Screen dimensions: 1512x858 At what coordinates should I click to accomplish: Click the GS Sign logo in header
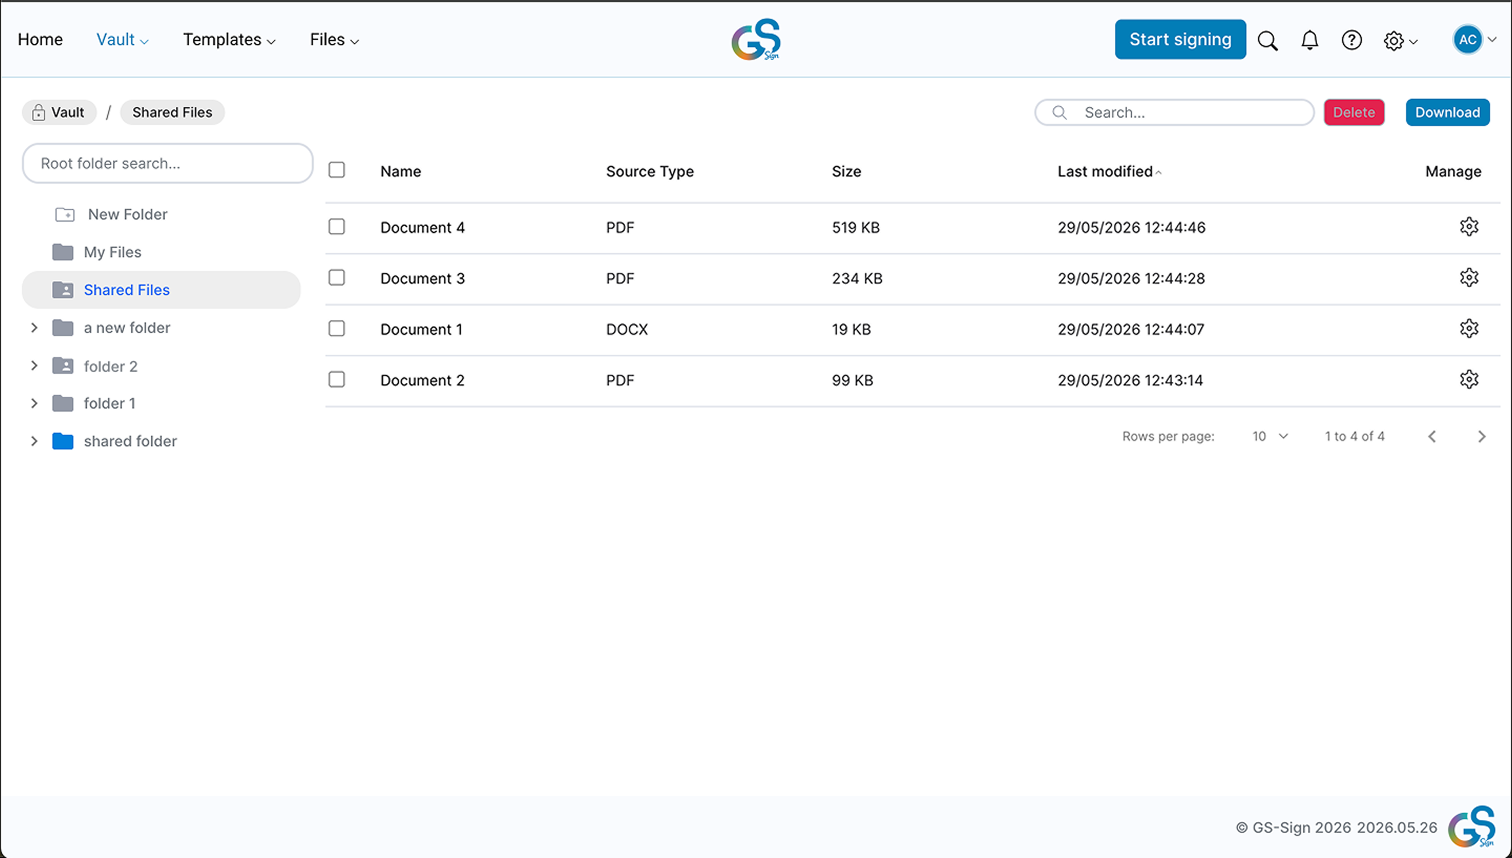[x=756, y=40]
